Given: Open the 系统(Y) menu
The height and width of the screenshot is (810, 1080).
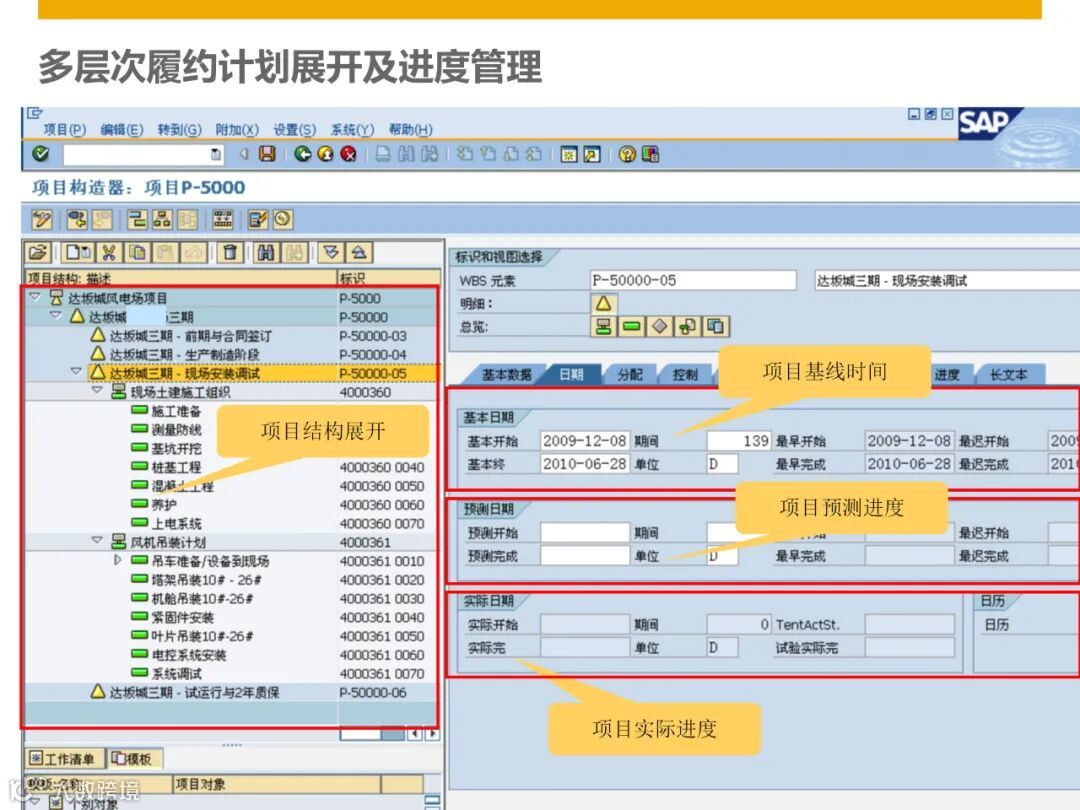Looking at the screenshot, I should pyautogui.click(x=352, y=129).
